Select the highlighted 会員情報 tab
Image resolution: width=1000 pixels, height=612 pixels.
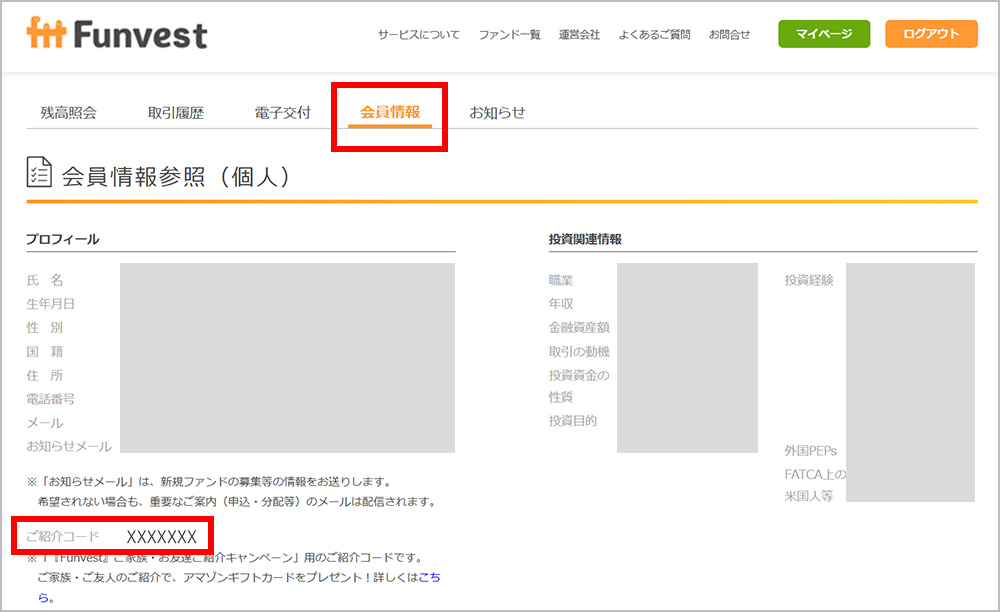point(389,113)
